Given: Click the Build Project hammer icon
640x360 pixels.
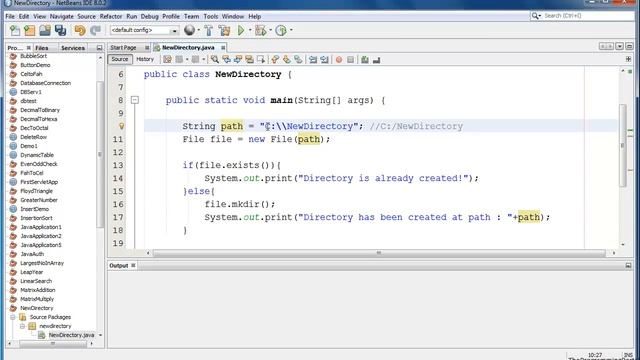Looking at the screenshot, I should click(209, 30).
